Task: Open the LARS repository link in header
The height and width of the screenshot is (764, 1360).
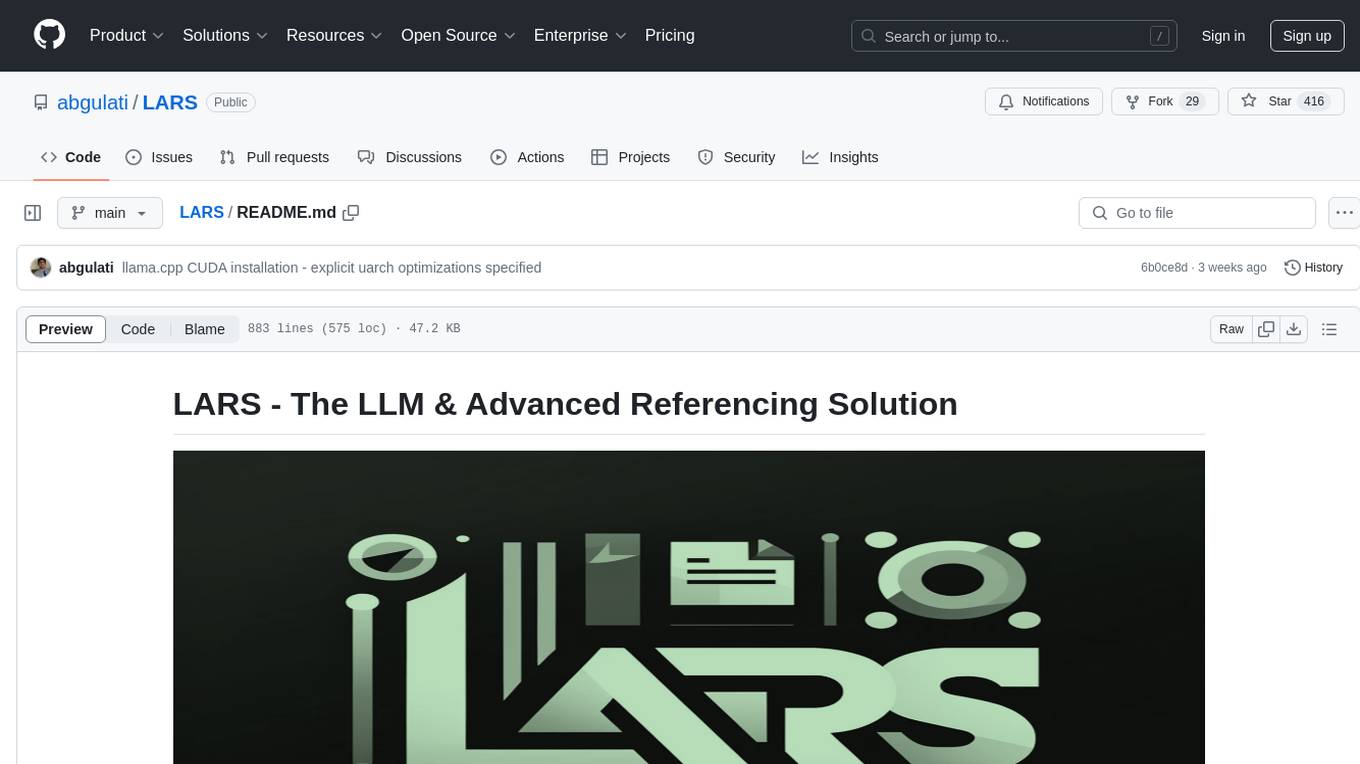Action: [170, 102]
